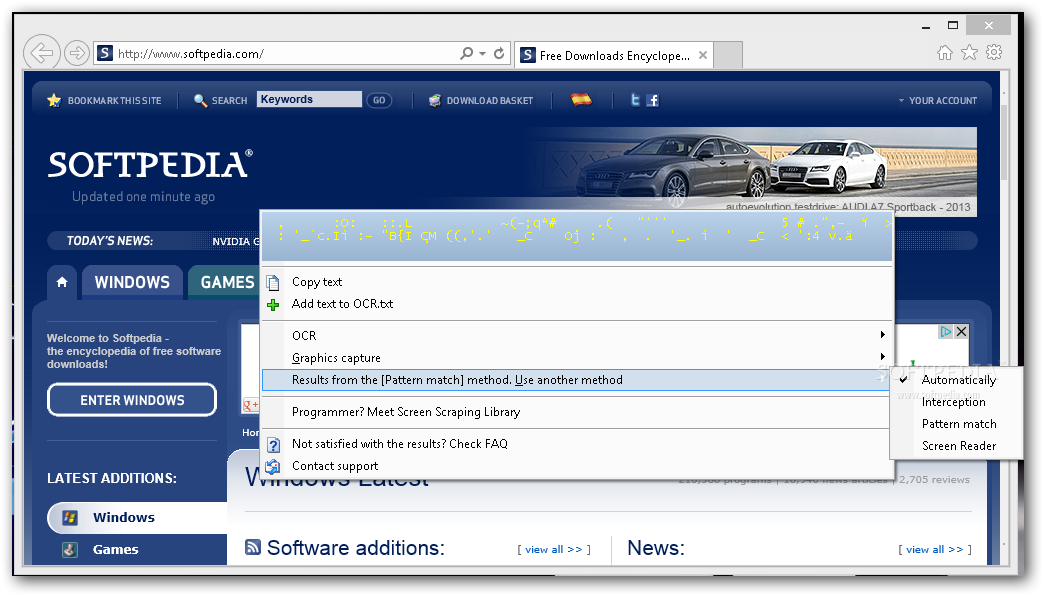The width and height of the screenshot is (1044, 596).
Task: Open the Softpedia Twitter icon
Action: point(635,100)
